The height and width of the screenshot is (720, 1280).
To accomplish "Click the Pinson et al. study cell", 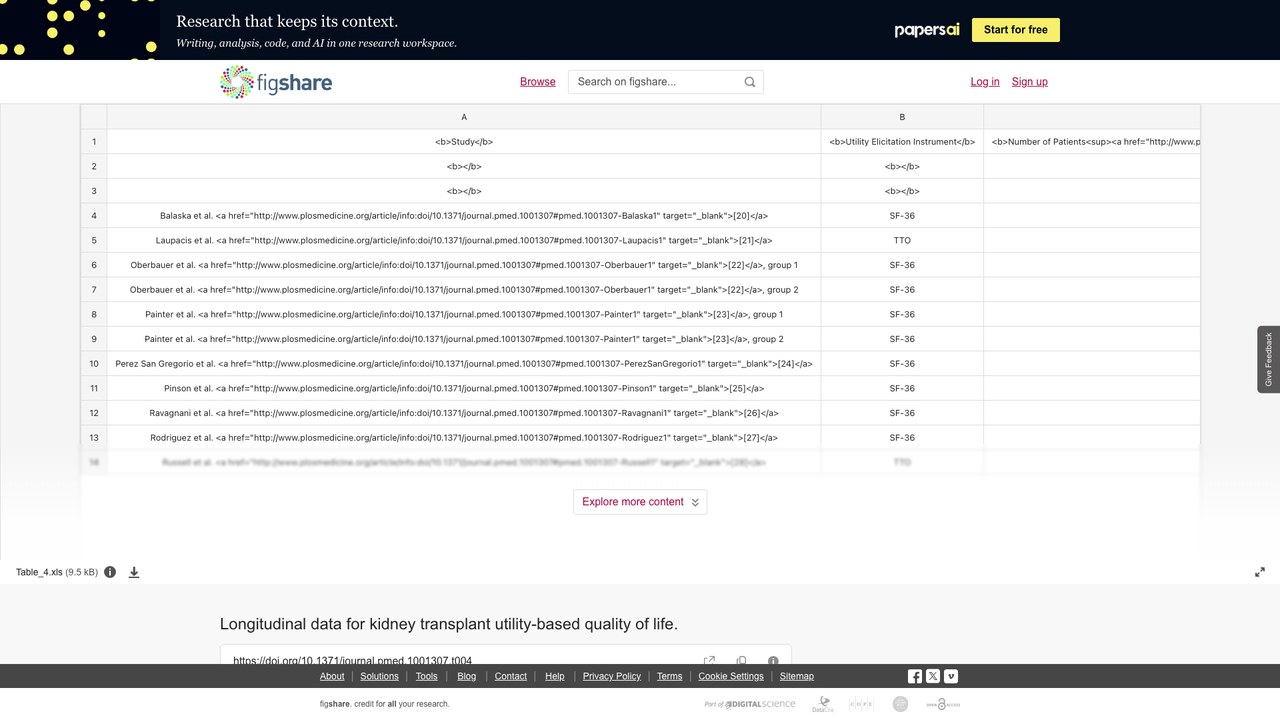I will click(464, 388).
